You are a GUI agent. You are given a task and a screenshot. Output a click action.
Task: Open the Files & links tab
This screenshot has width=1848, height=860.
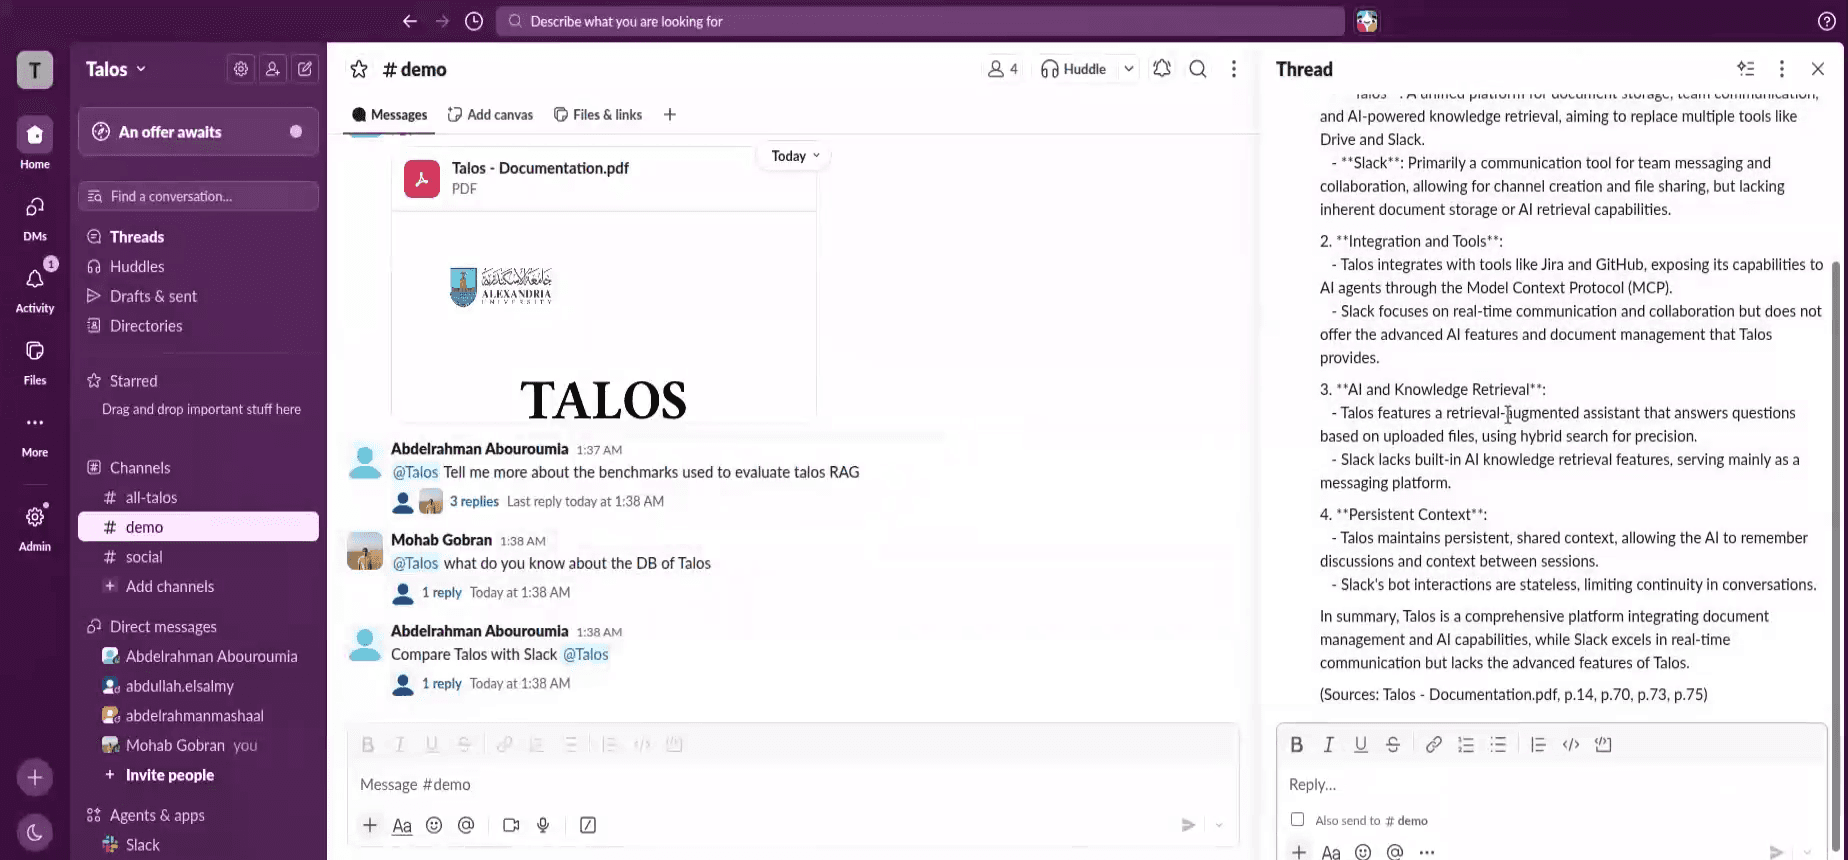[x=598, y=115]
